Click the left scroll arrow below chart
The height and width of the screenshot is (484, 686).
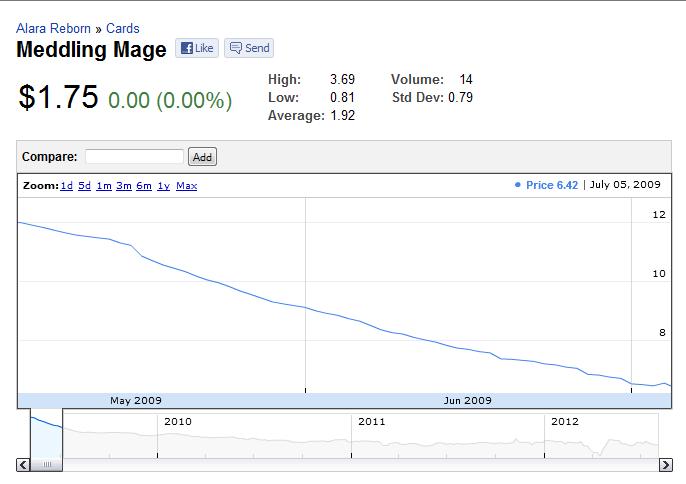click(23, 465)
